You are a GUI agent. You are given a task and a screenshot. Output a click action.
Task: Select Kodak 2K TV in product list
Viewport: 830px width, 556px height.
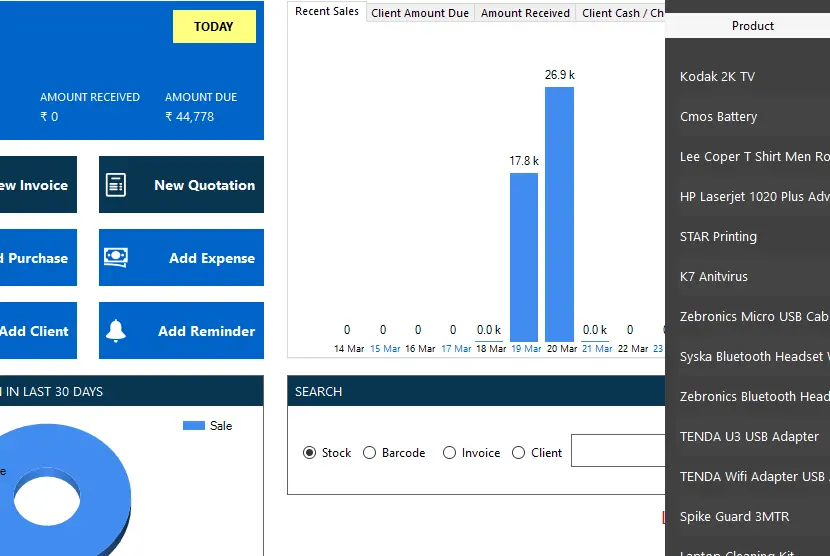point(717,77)
